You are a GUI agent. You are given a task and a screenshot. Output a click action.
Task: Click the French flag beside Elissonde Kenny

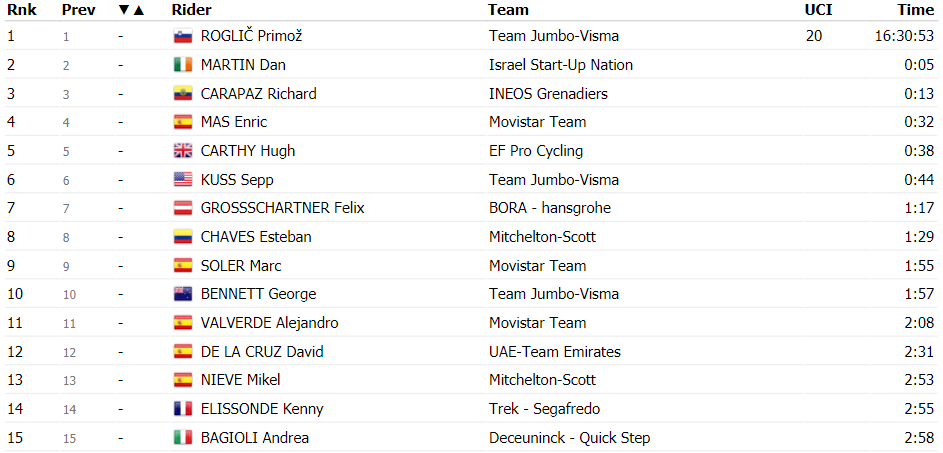[182, 409]
